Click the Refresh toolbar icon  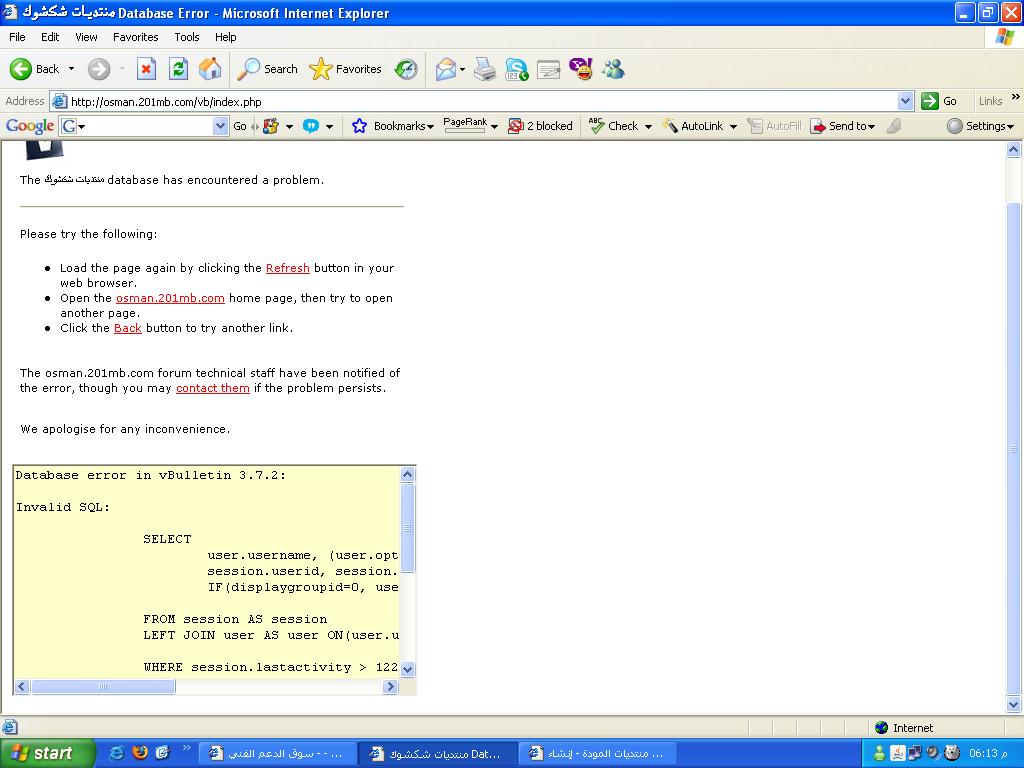[178, 69]
